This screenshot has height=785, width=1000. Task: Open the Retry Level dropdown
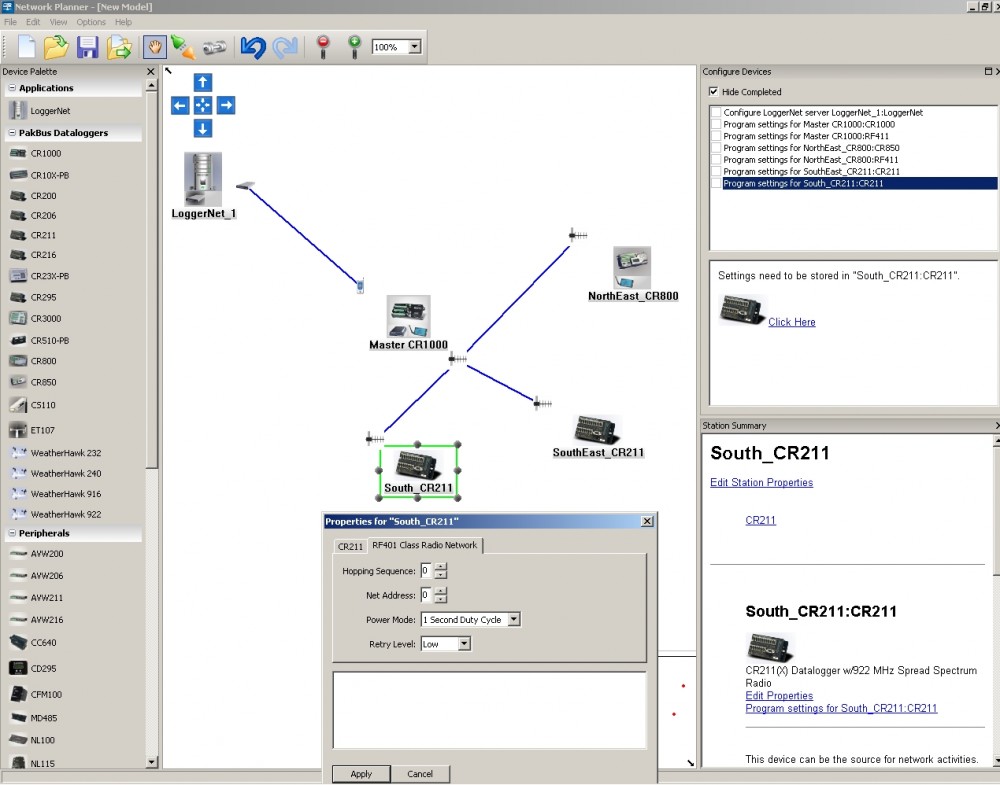pos(465,644)
